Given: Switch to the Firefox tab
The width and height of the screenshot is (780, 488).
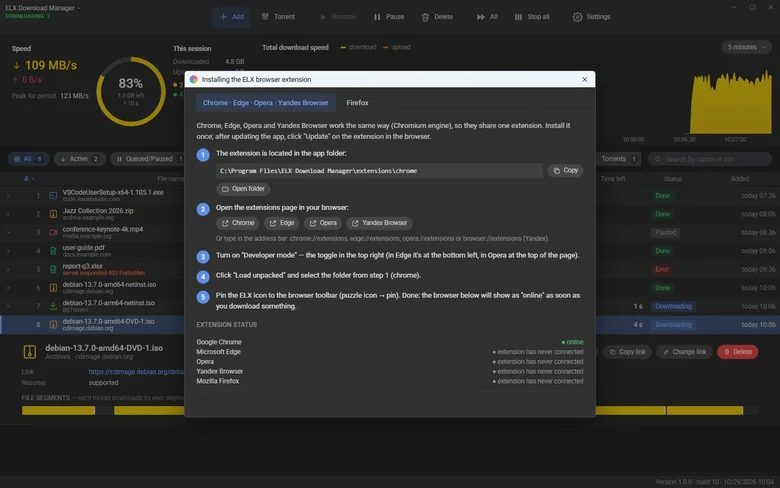Looking at the screenshot, I should coord(357,103).
